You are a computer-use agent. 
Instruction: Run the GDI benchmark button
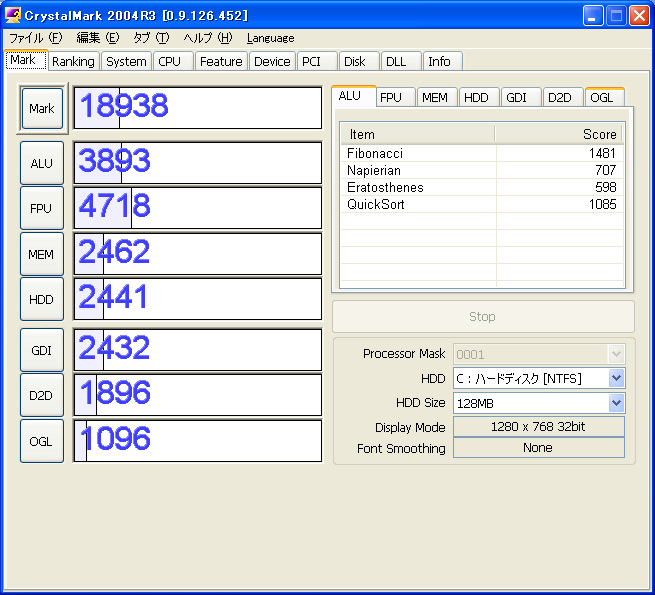pos(42,350)
